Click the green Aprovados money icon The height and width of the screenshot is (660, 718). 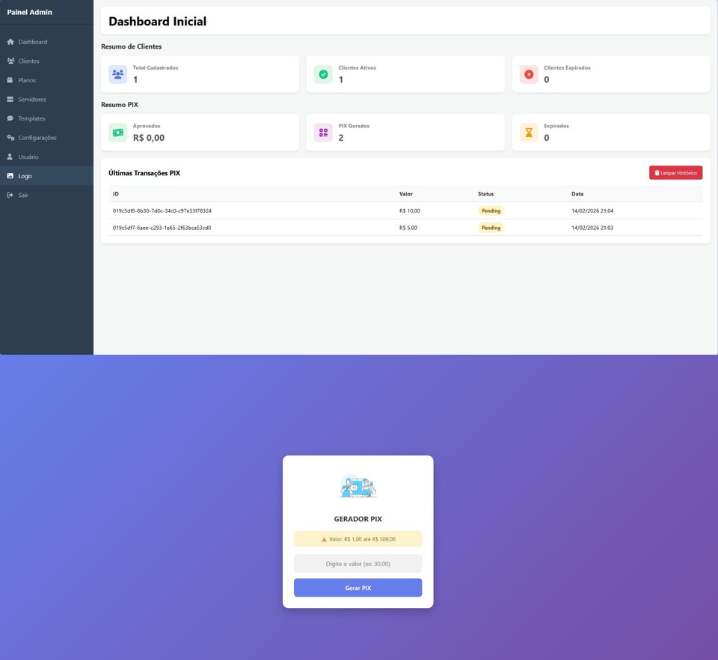tap(118, 132)
